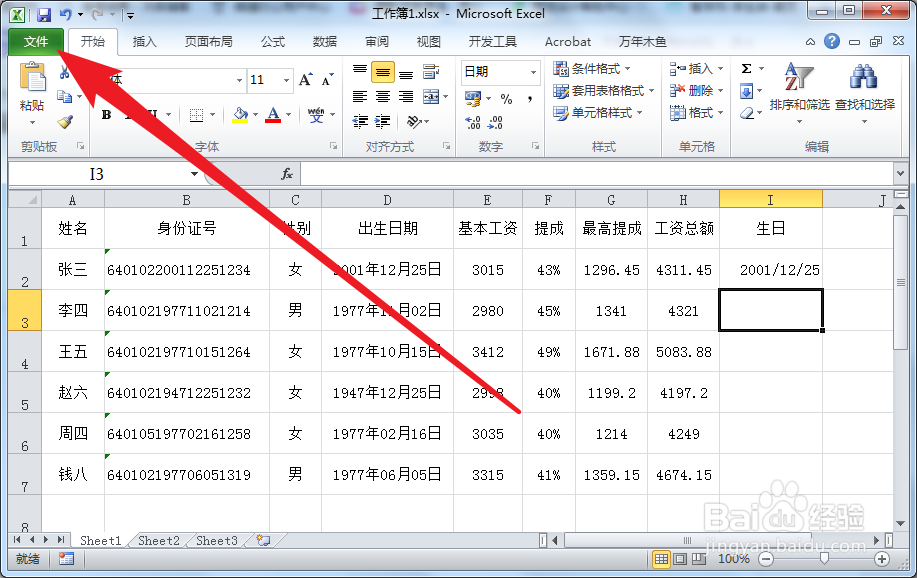Toggle bold formatting with the B icon
This screenshot has width=917, height=578.
point(104,114)
